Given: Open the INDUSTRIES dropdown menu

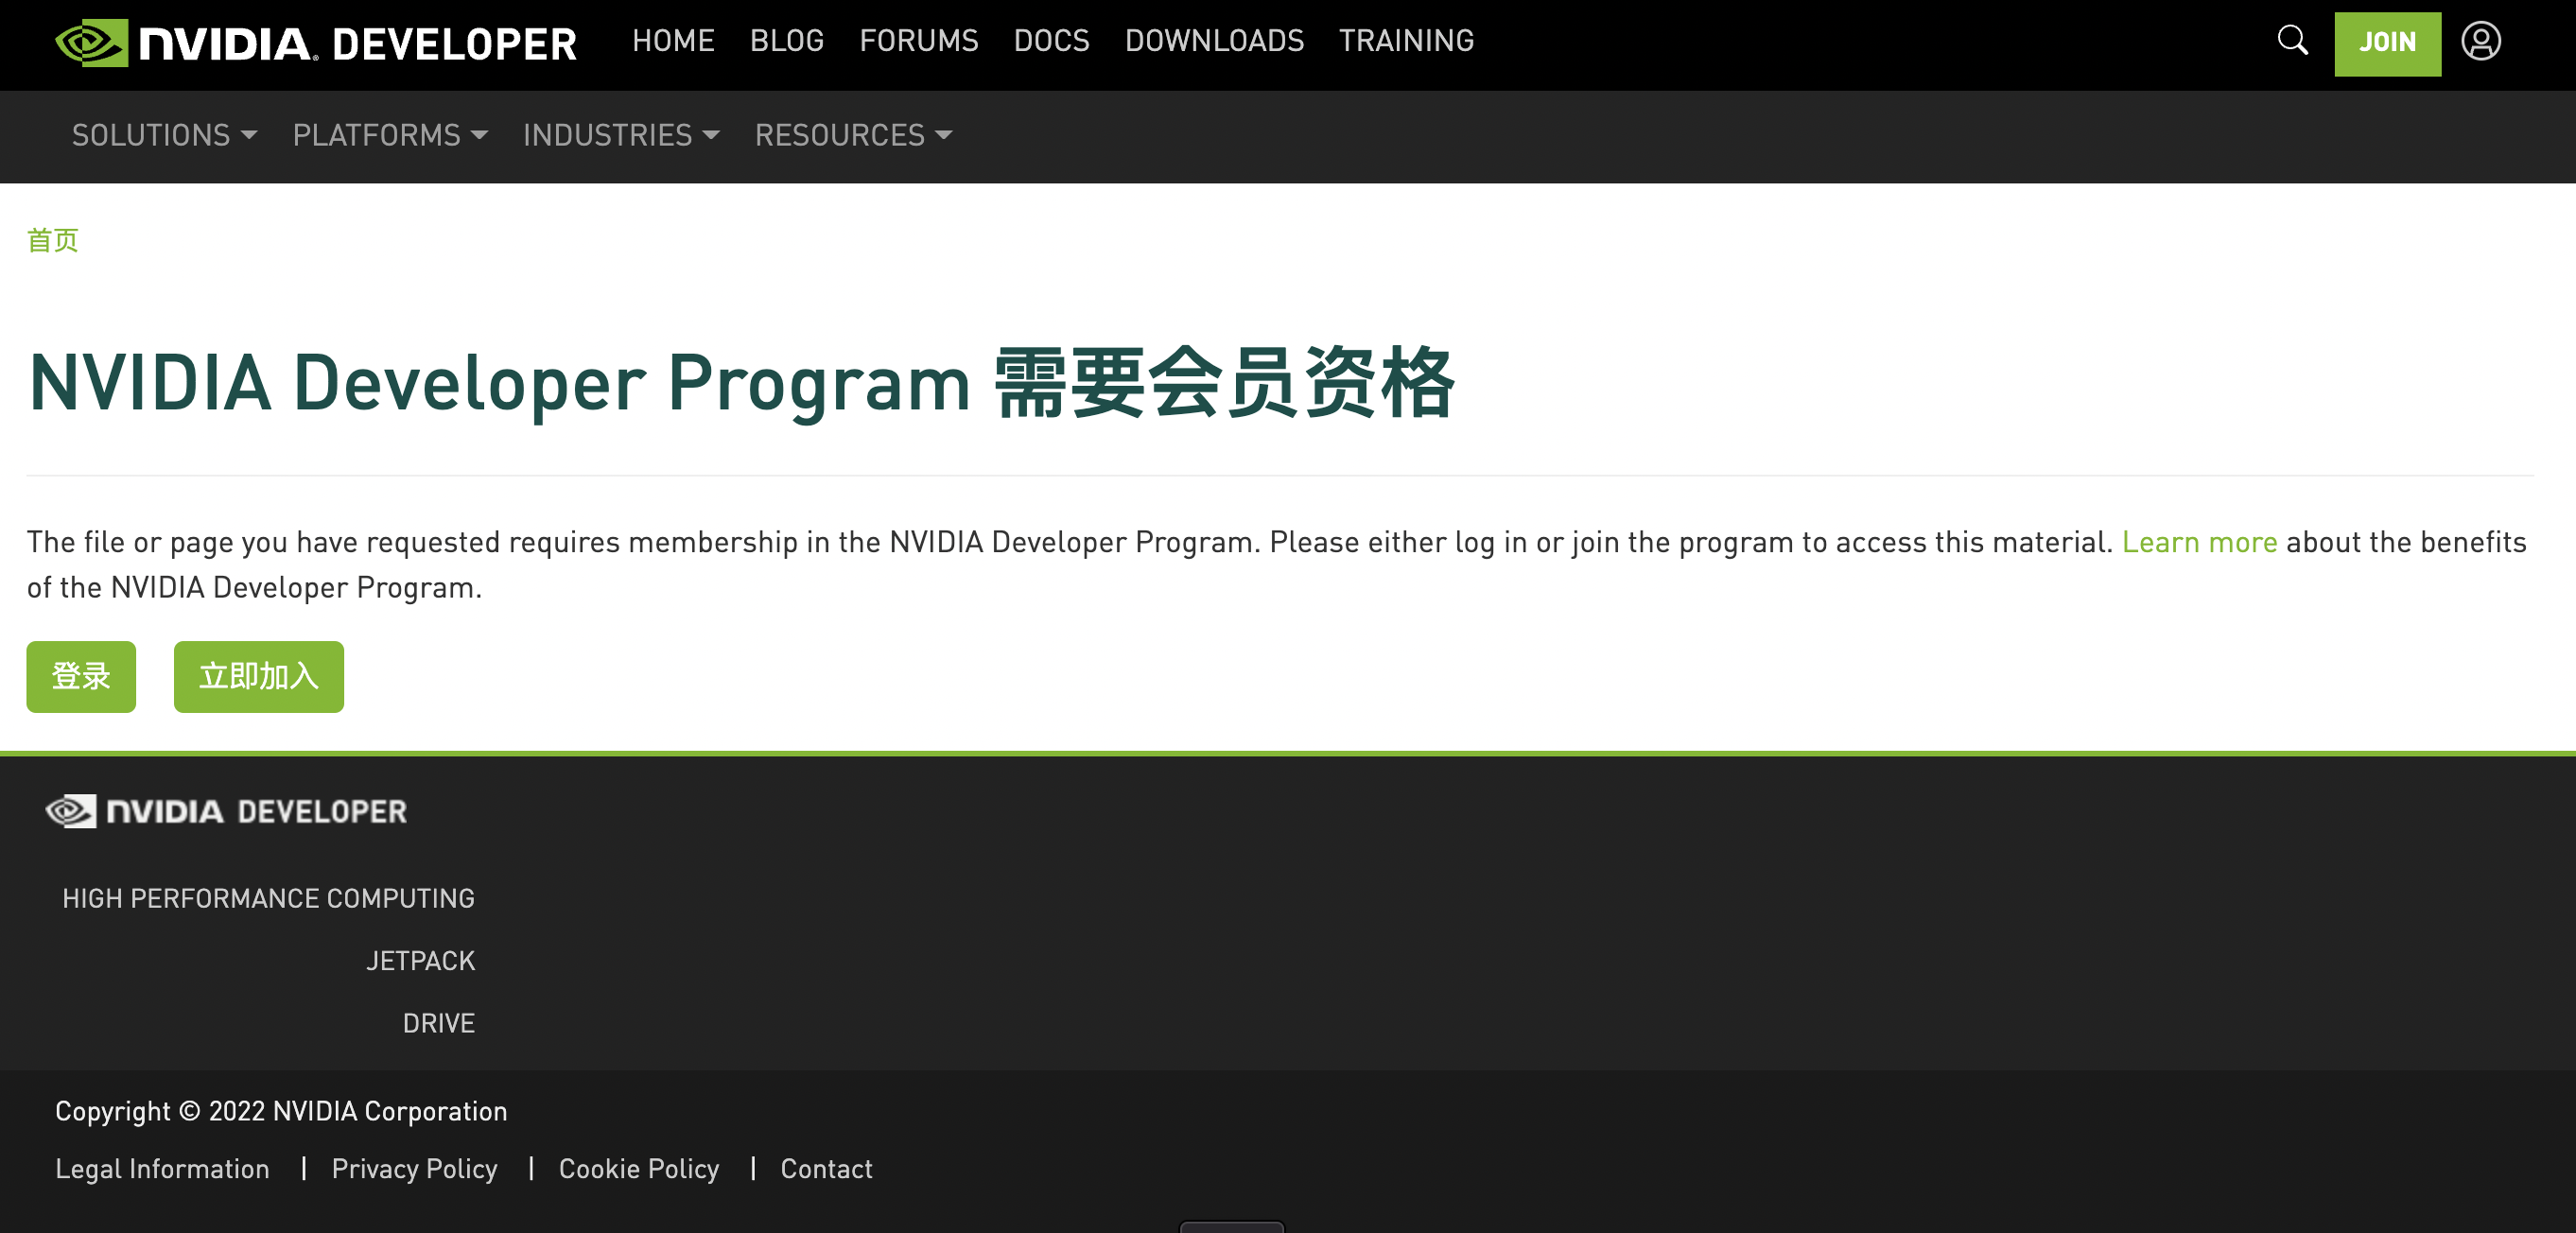Looking at the screenshot, I should point(621,135).
